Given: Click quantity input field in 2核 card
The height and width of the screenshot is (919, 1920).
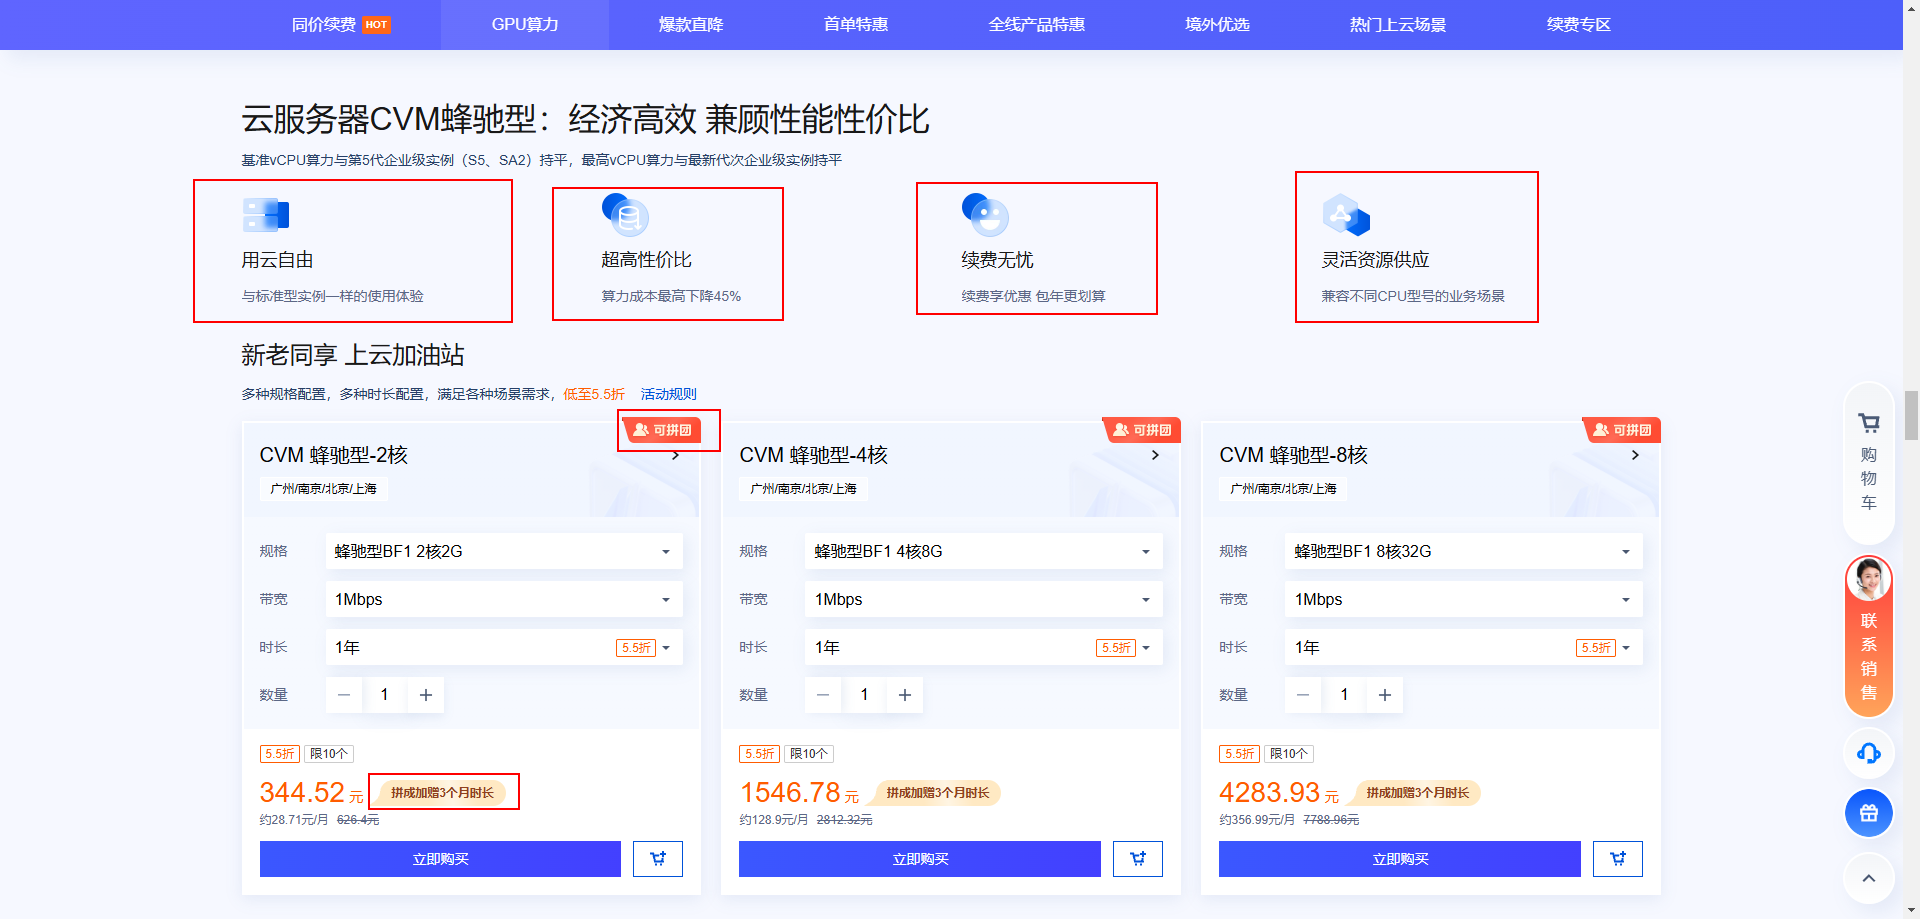Looking at the screenshot, I should point(384,695).
